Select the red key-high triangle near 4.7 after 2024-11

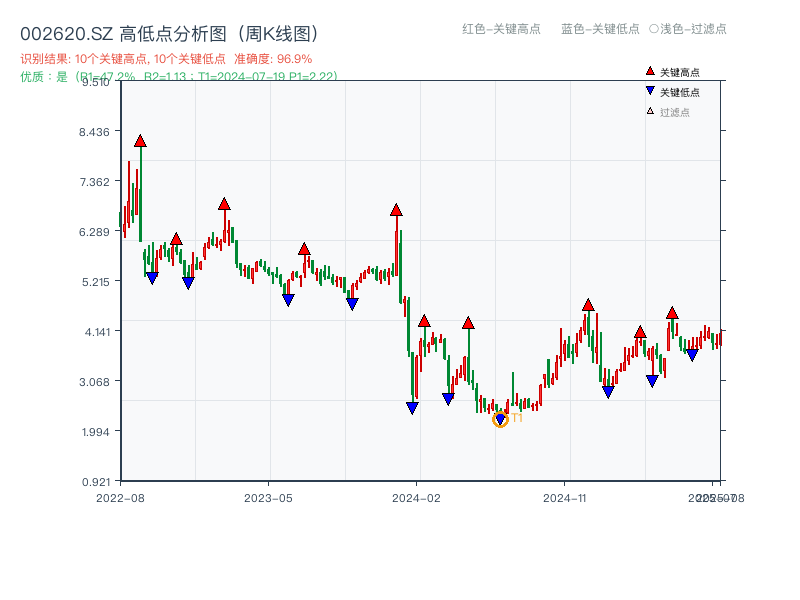588,306
